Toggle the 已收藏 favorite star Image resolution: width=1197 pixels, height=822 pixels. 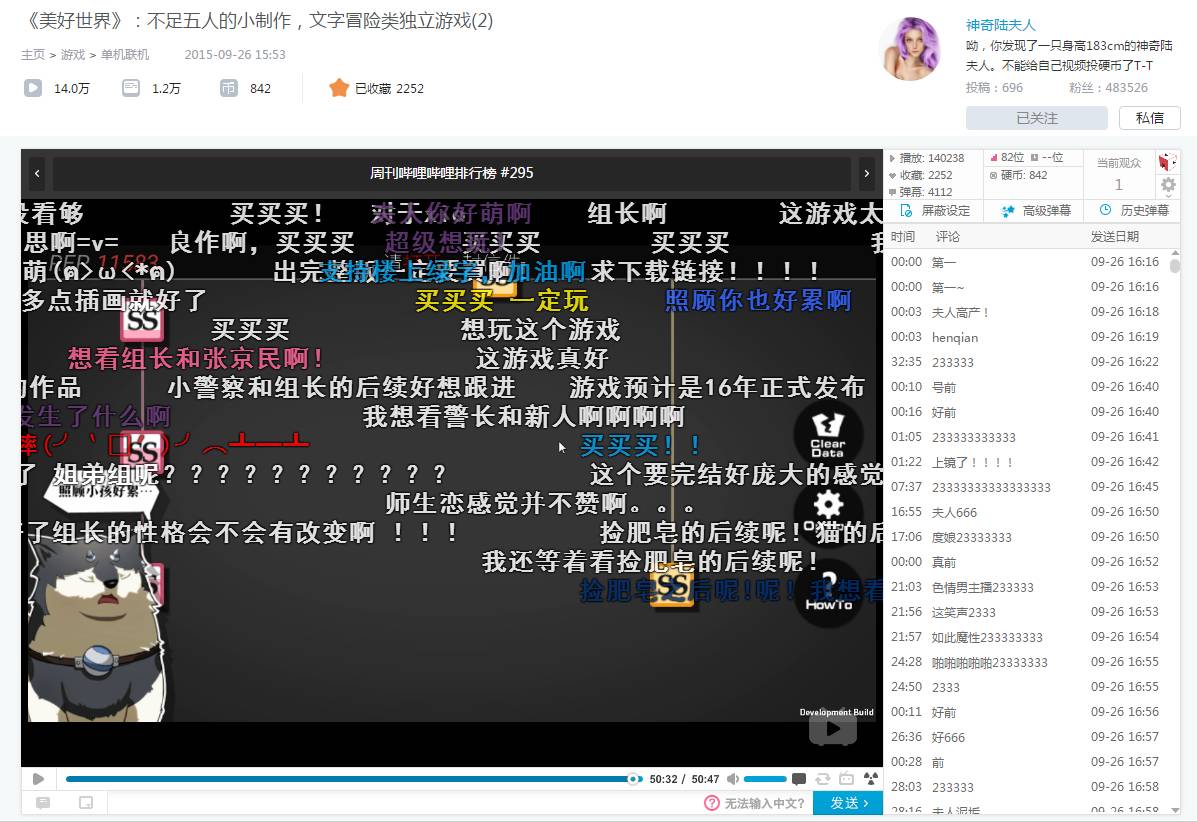pos(341,88)
